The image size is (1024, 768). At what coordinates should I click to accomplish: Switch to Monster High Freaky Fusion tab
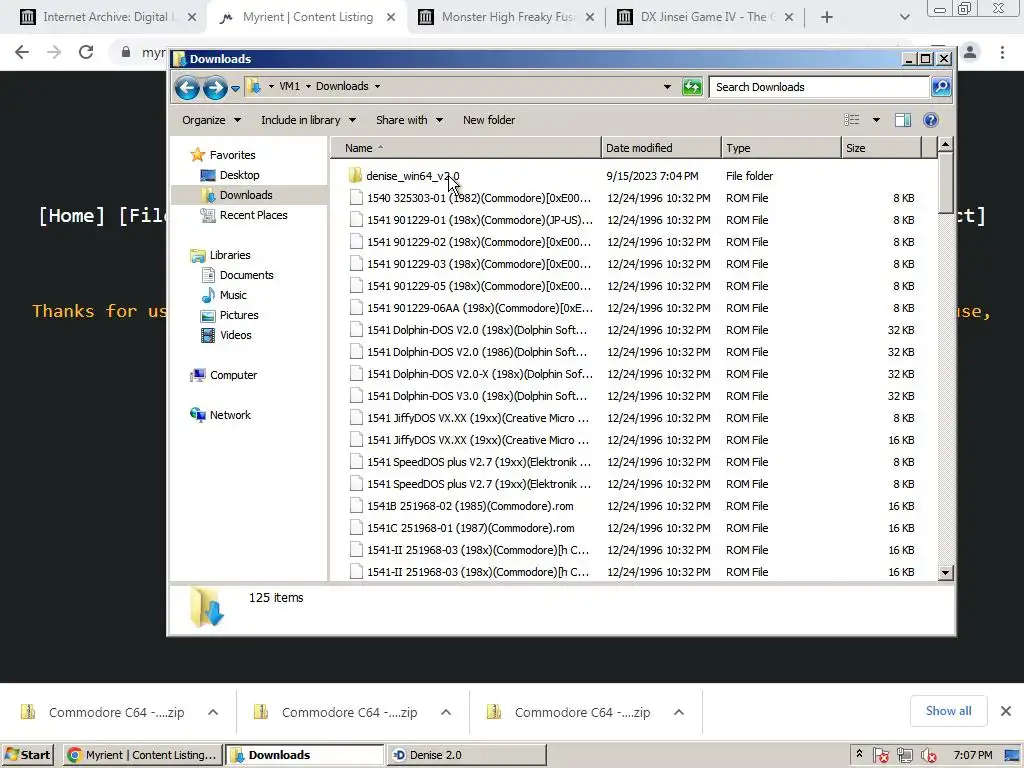point(507,17)
